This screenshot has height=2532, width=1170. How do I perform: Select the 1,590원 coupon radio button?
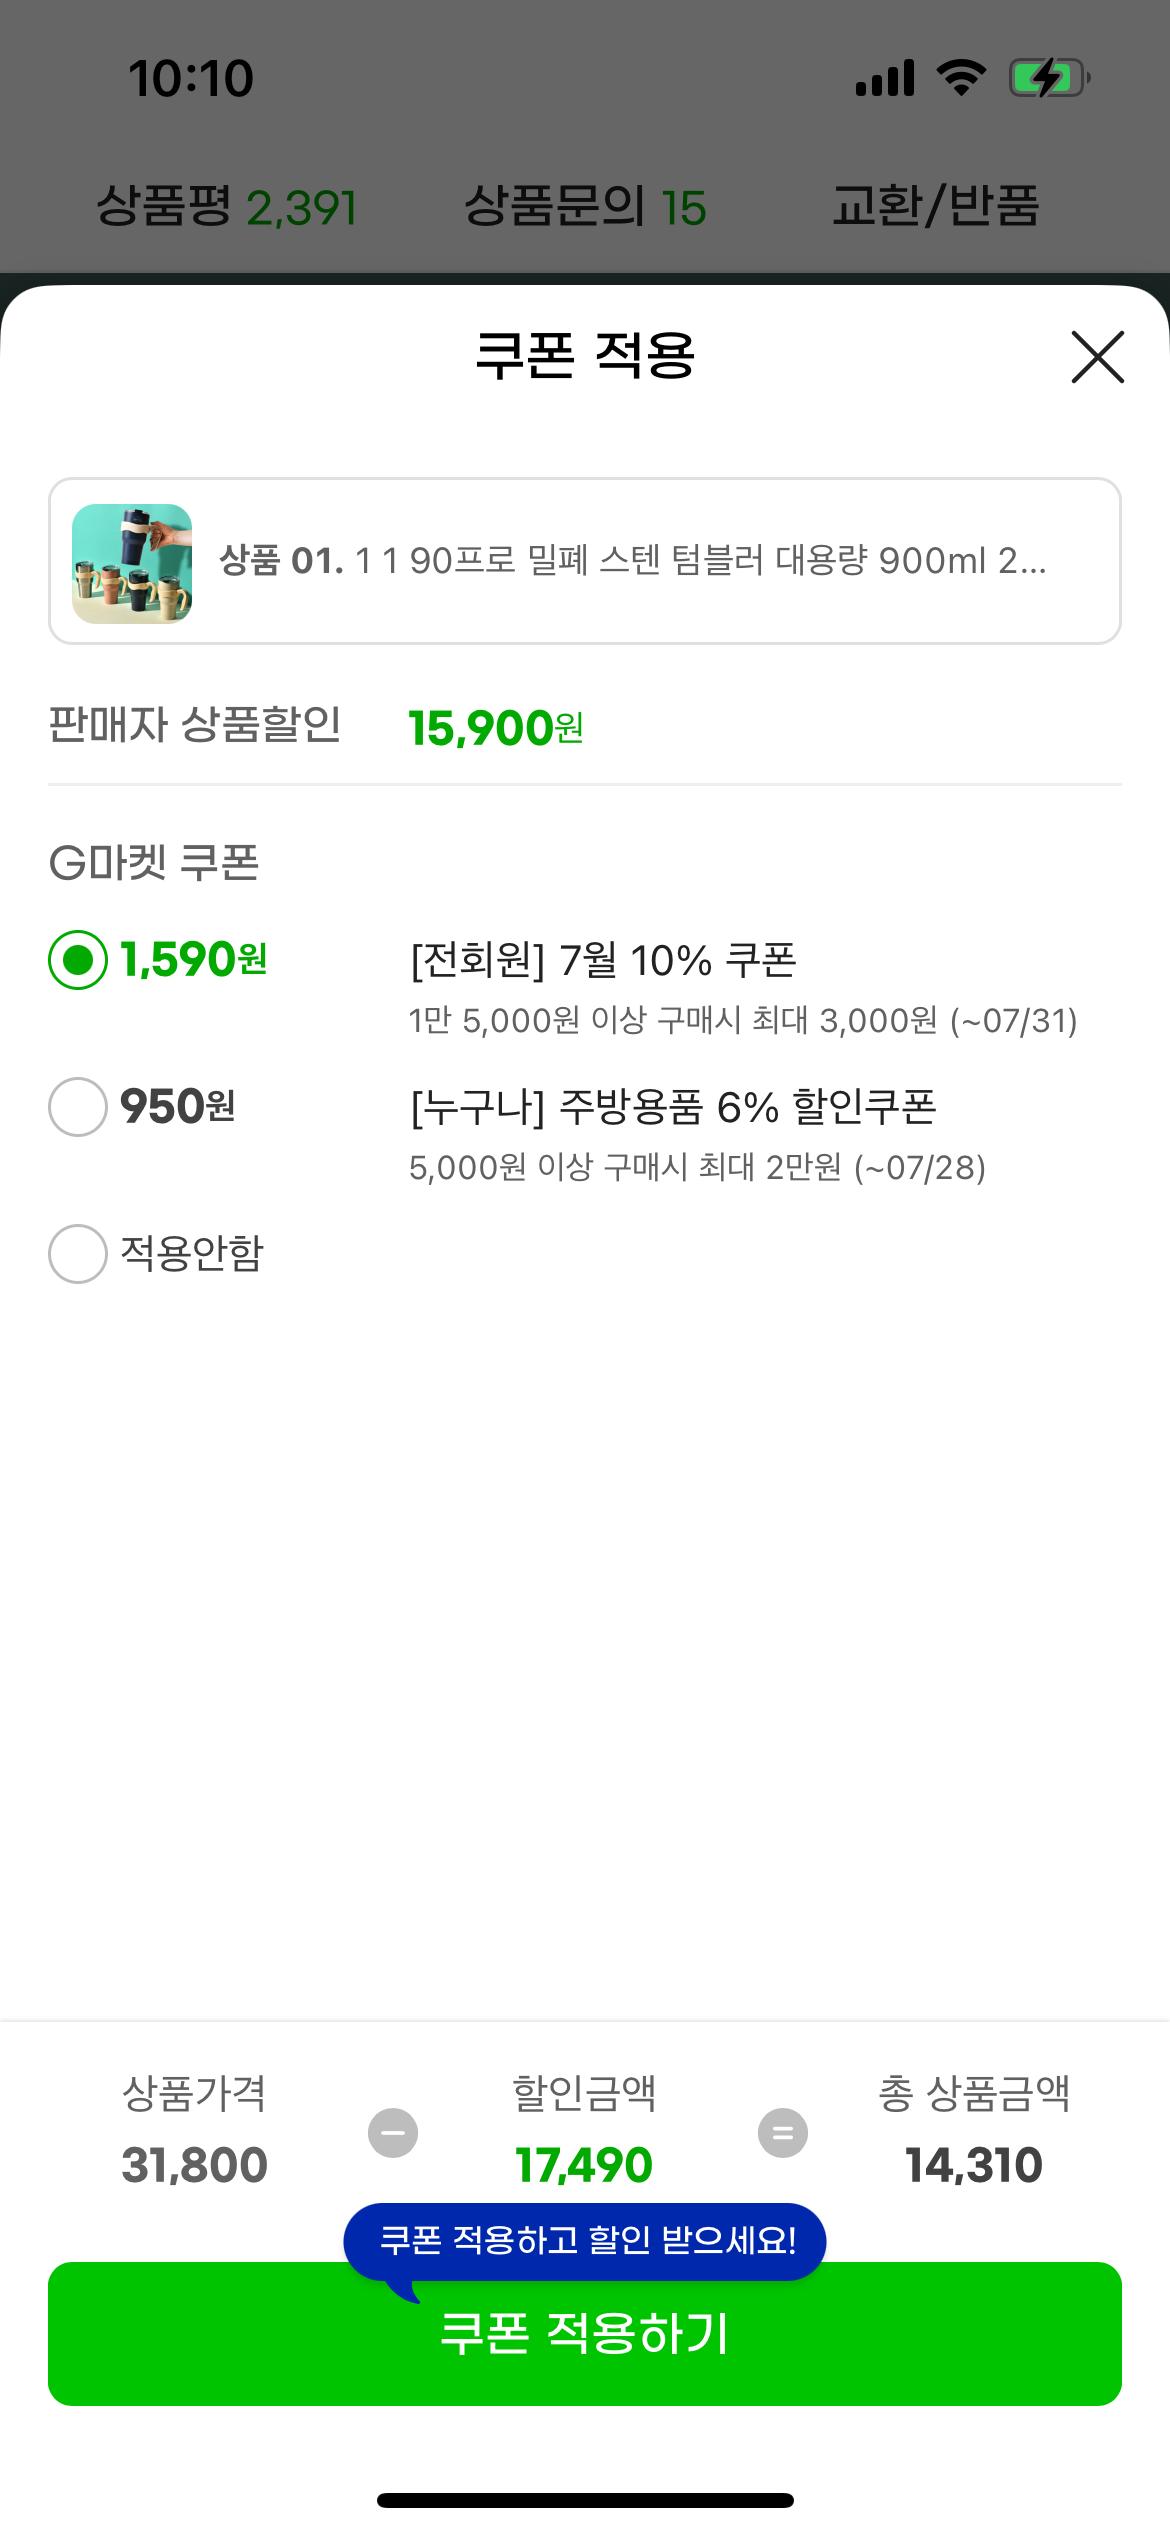coord(78,960)
